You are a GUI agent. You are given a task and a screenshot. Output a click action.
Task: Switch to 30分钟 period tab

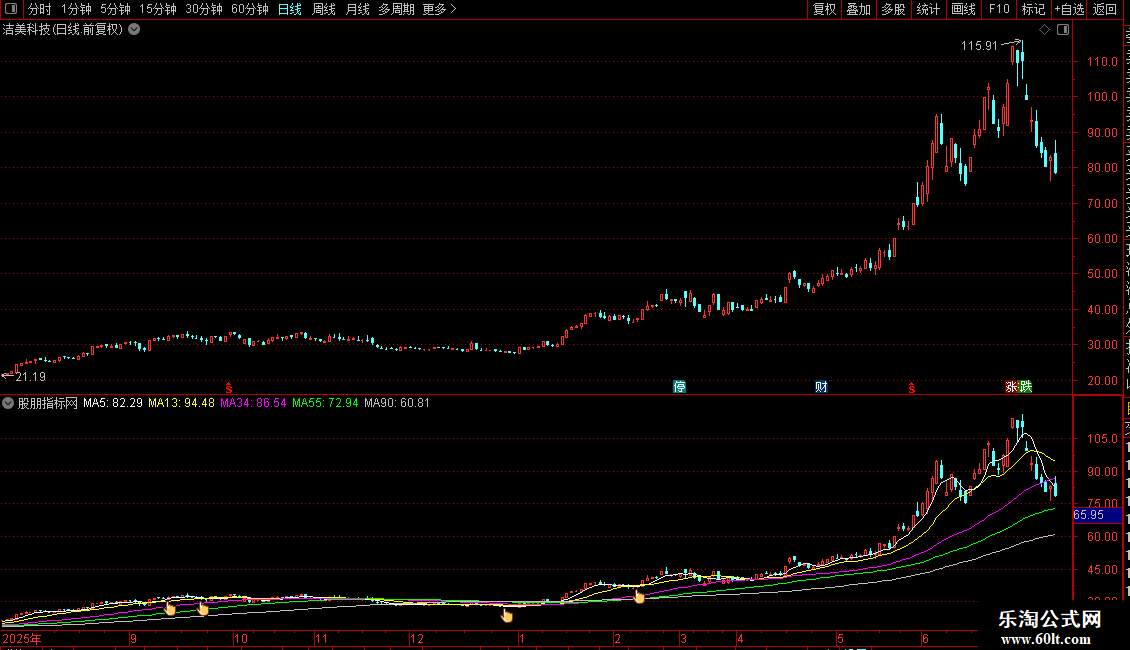point(204,9)
